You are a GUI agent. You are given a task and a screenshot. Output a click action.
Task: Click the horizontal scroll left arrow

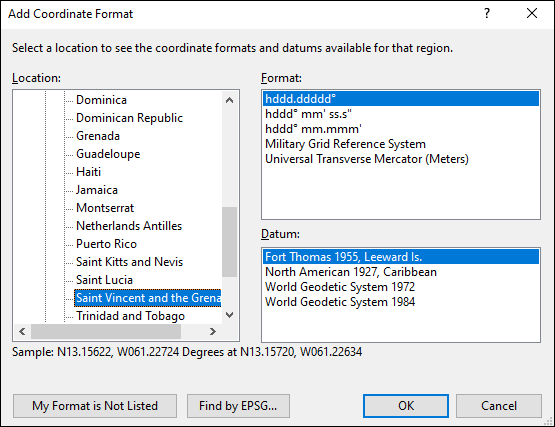(x=22, y=331)
